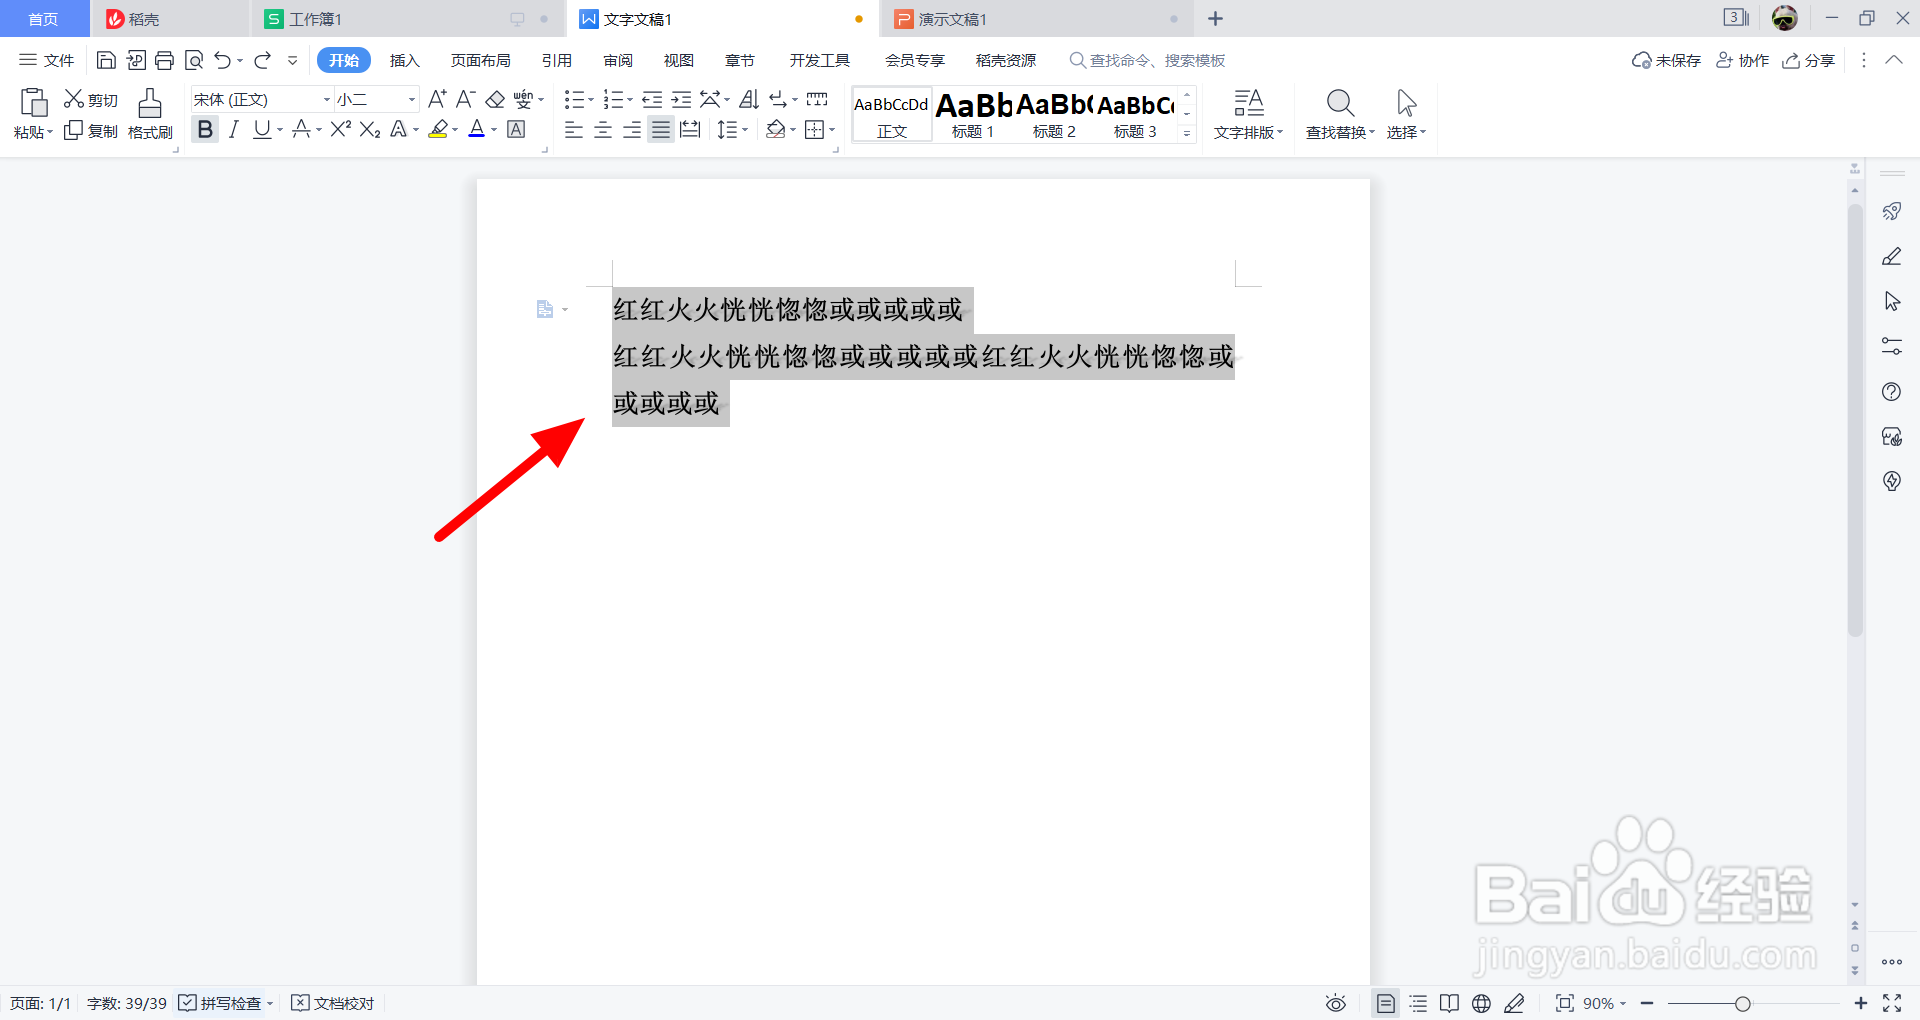Click the Paste clipboard icon
1920x1020 pixels.
(x=33, y=102)
